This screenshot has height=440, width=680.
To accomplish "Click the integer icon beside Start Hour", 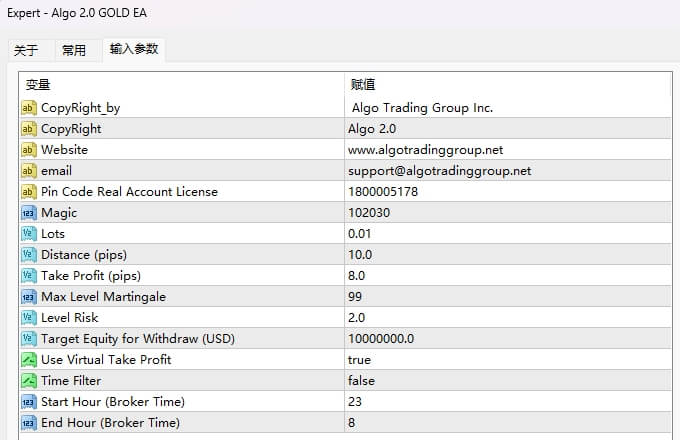I will (29, 401).
